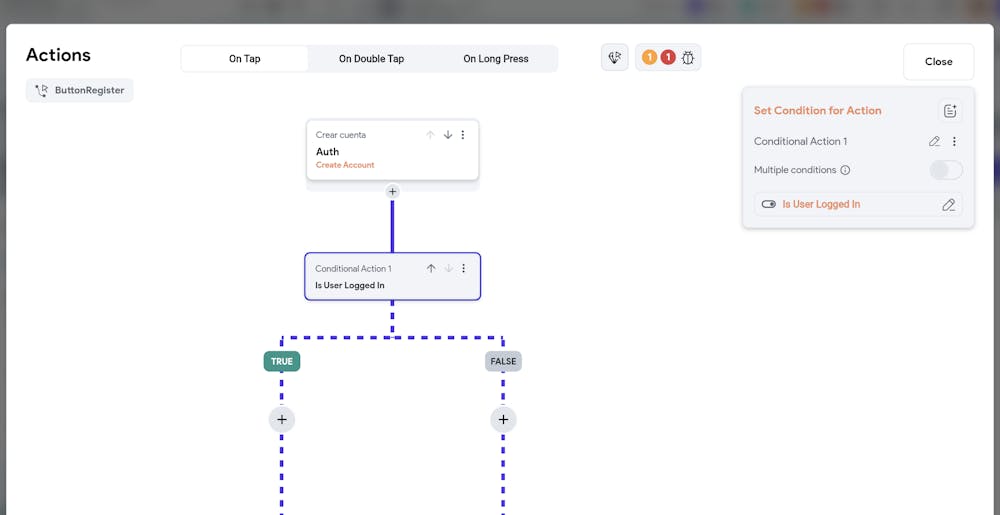Open side panel Conditional Action 1 options menu

954,141
